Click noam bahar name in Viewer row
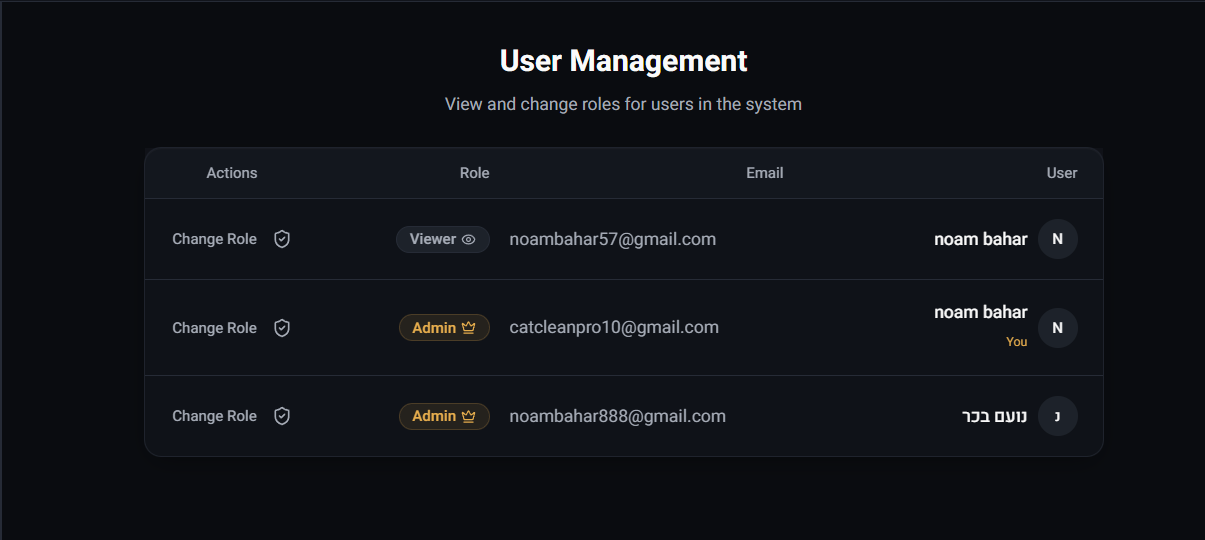 [981, 239]
